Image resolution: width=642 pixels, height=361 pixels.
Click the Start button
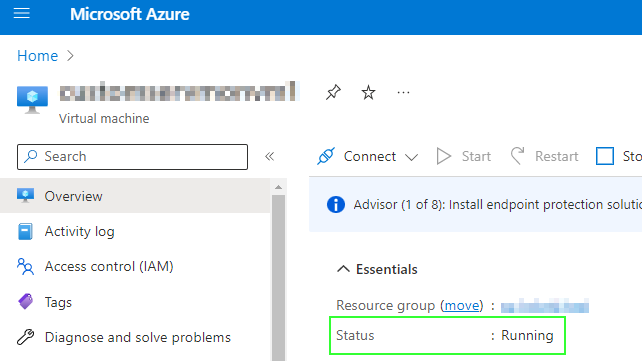(463, 156)
